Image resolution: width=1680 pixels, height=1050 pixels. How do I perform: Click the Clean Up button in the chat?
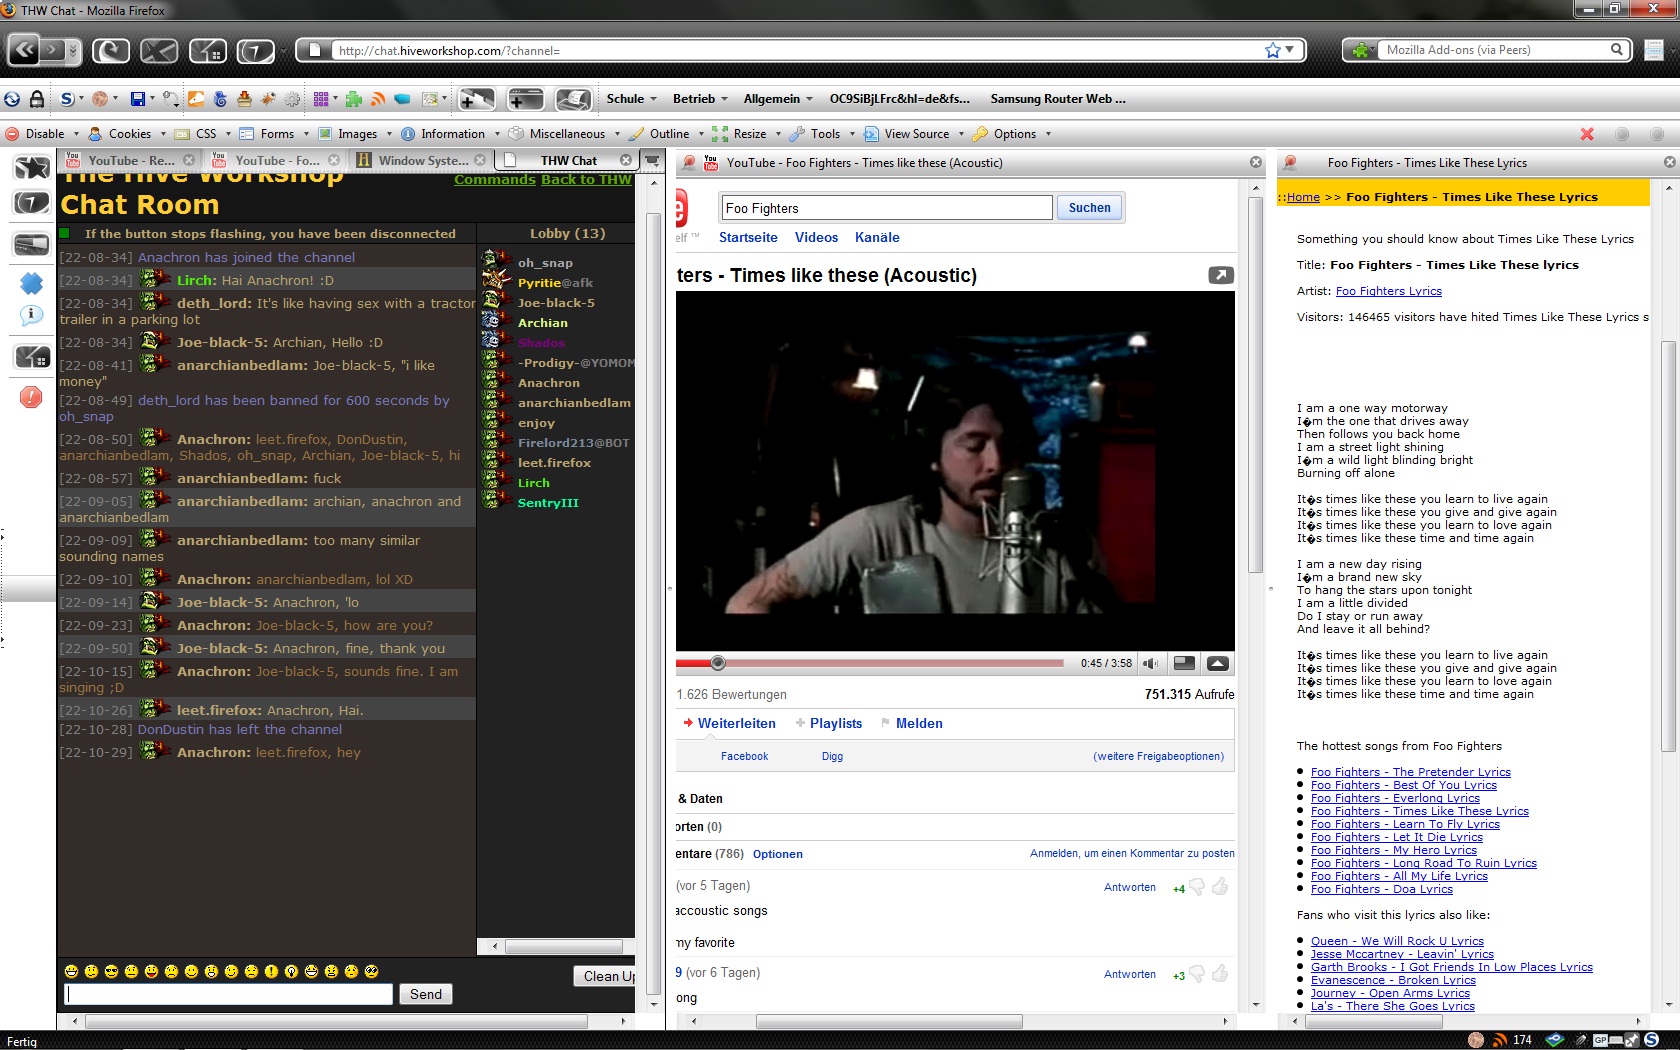coord(605,976)
